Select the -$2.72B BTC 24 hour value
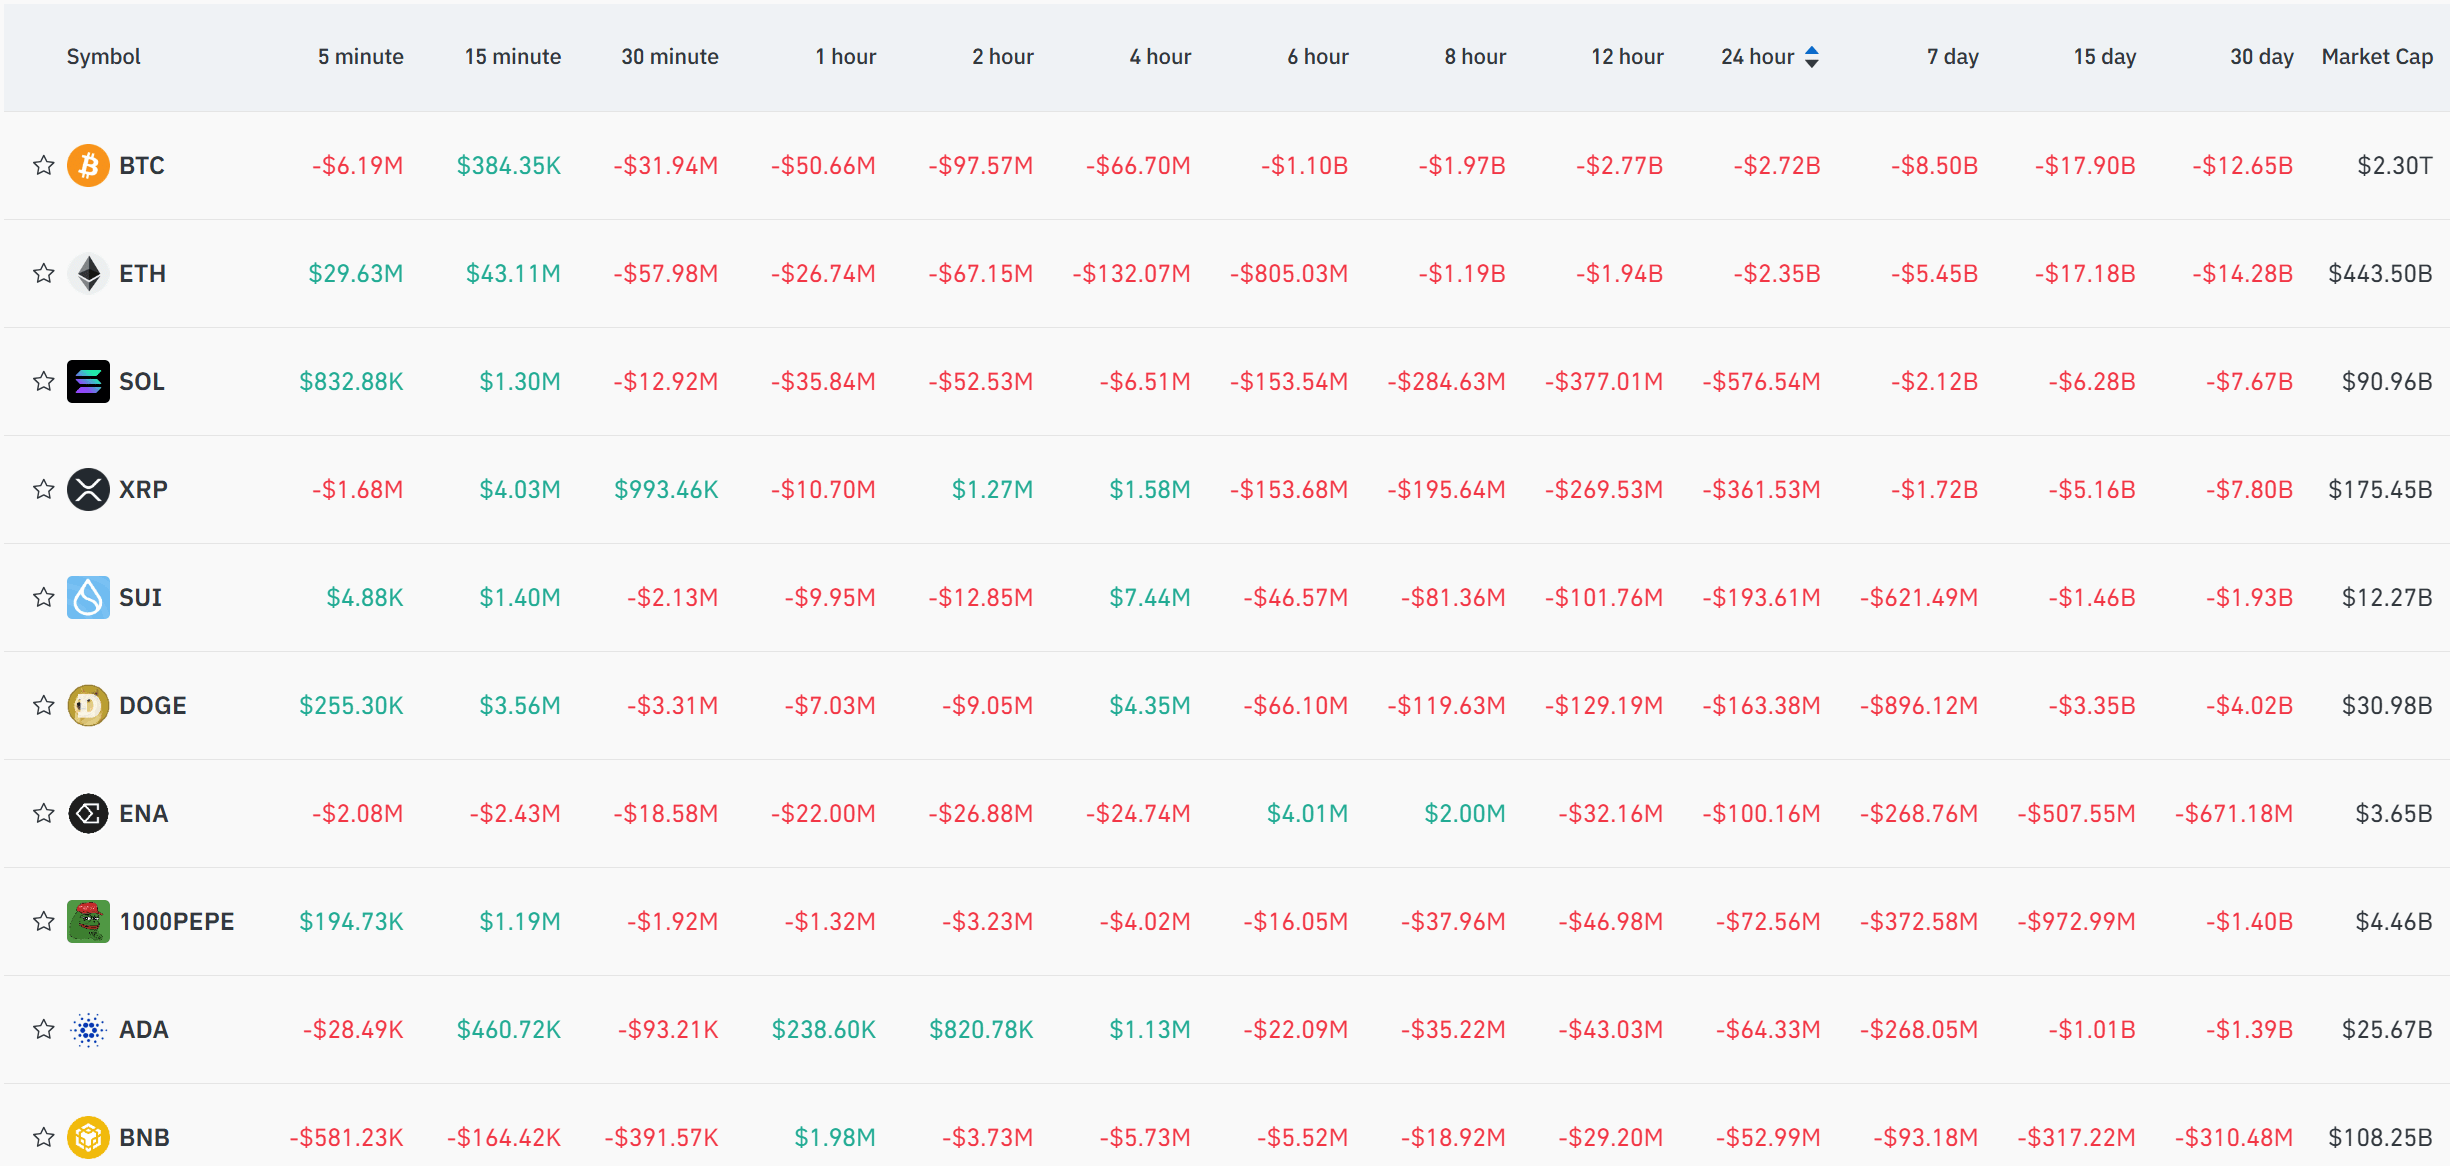Image resolution: width=2450 pixels, height=1166 pixels. (1777, 166)
